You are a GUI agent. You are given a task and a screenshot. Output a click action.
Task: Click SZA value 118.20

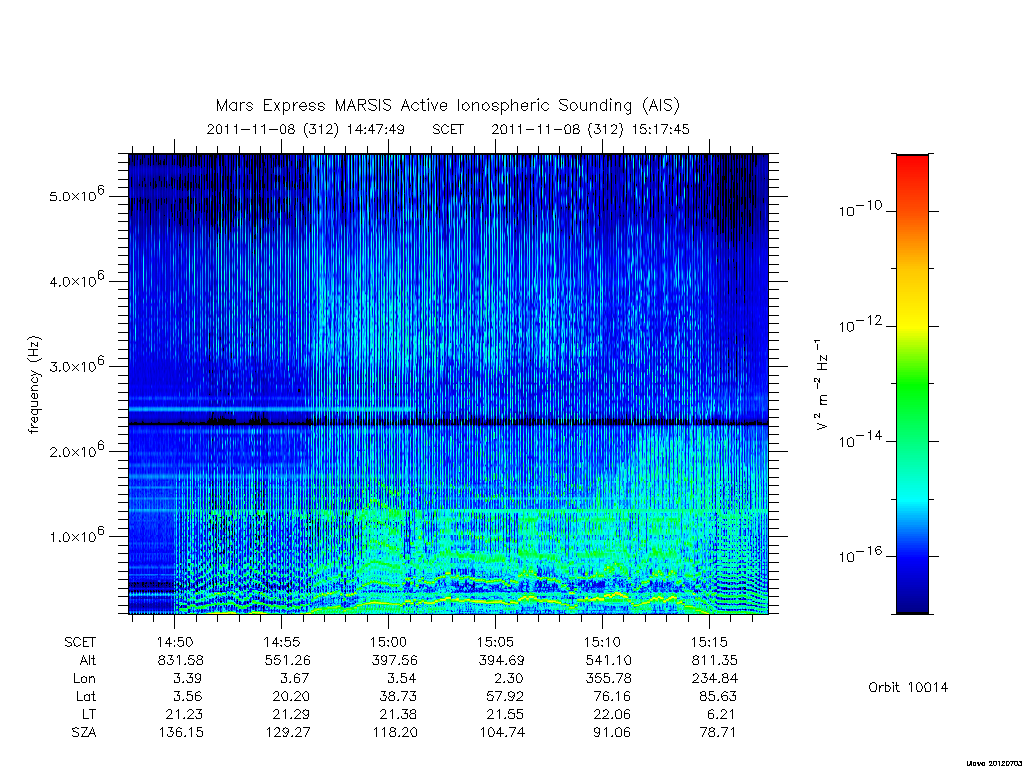pos(394,733)
